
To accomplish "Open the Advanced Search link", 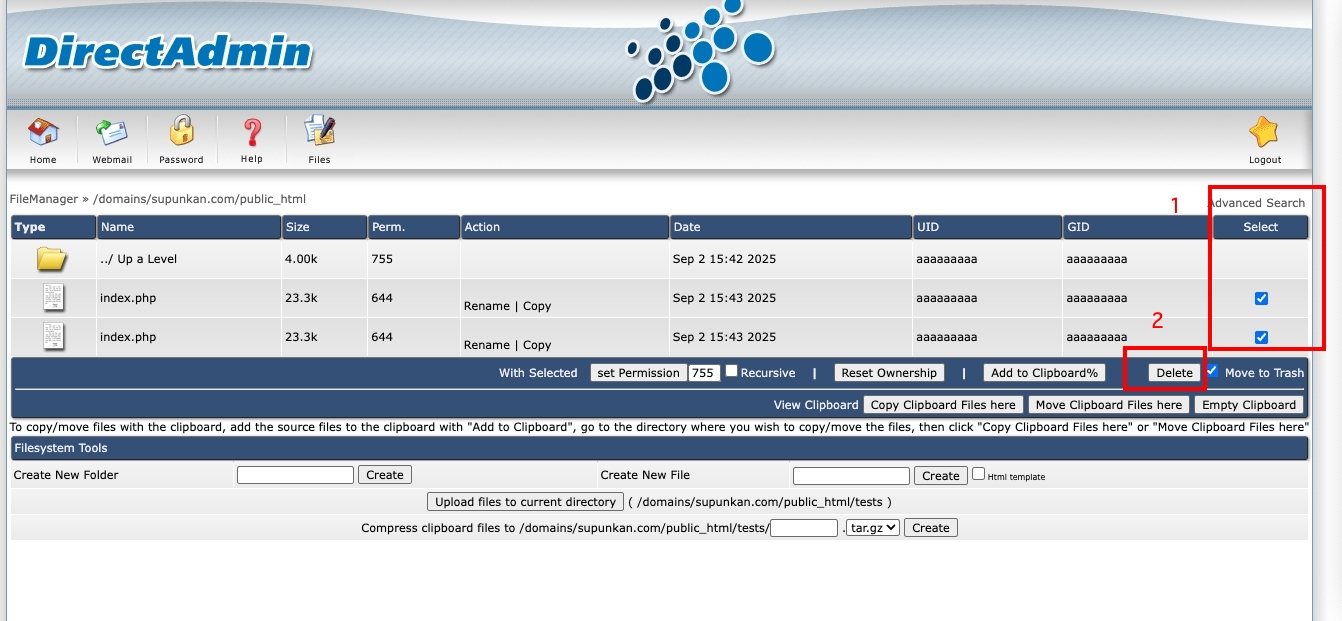I will tap(1256, 203).
